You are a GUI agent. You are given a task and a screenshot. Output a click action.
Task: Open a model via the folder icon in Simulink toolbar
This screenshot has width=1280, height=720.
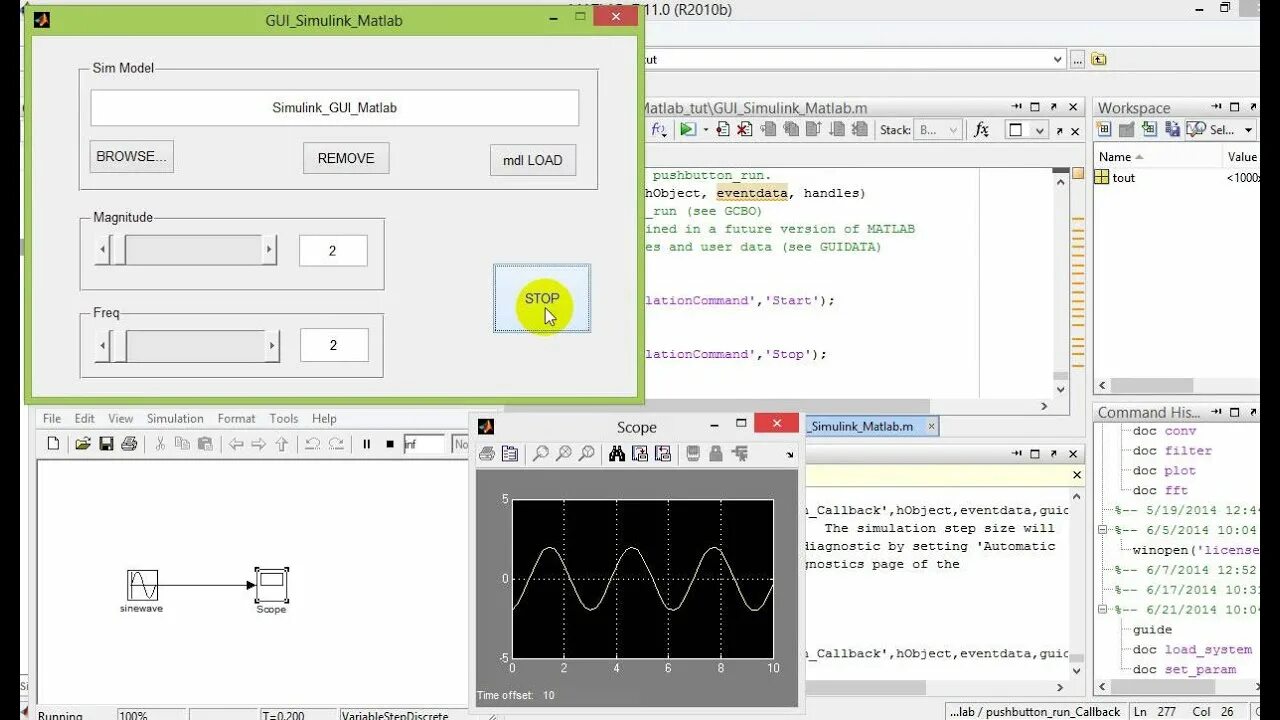pos(83,444)
